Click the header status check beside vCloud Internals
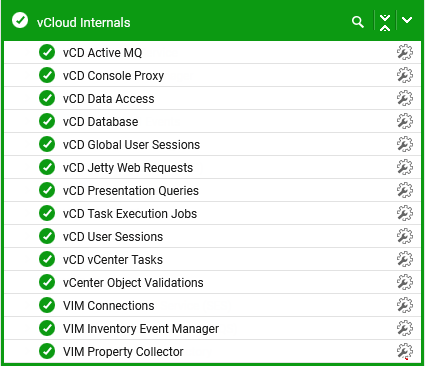The width and height of the screenshot is (425, 366). [x=20, y=20]
